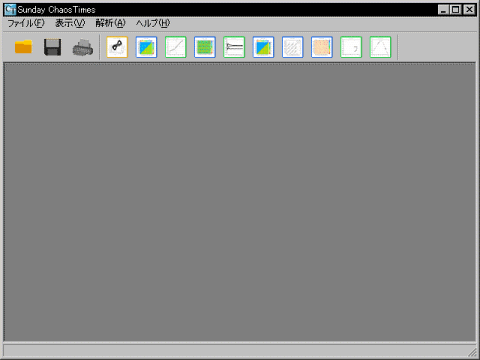Viewport: 480px width, 360px height.
Task: Open the 表示(V) menu
Action: tap(70, 23)
